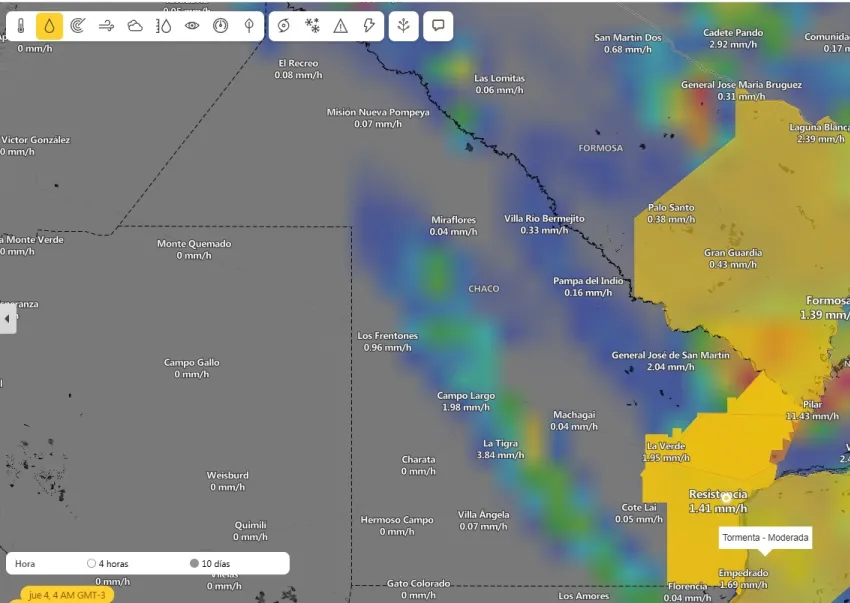
Task: Show the lightning strikes layer
Action: [x=369, y=26]
